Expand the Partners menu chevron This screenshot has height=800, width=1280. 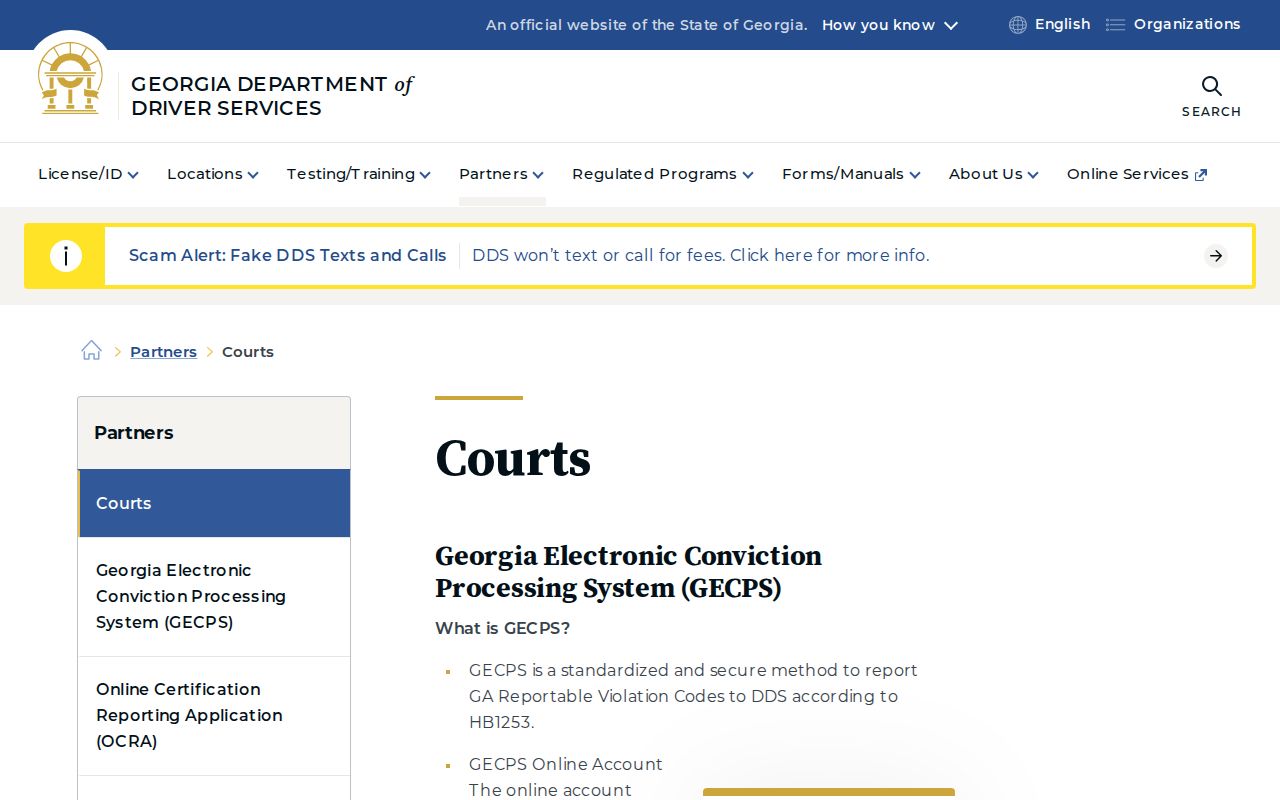[538, 175]
